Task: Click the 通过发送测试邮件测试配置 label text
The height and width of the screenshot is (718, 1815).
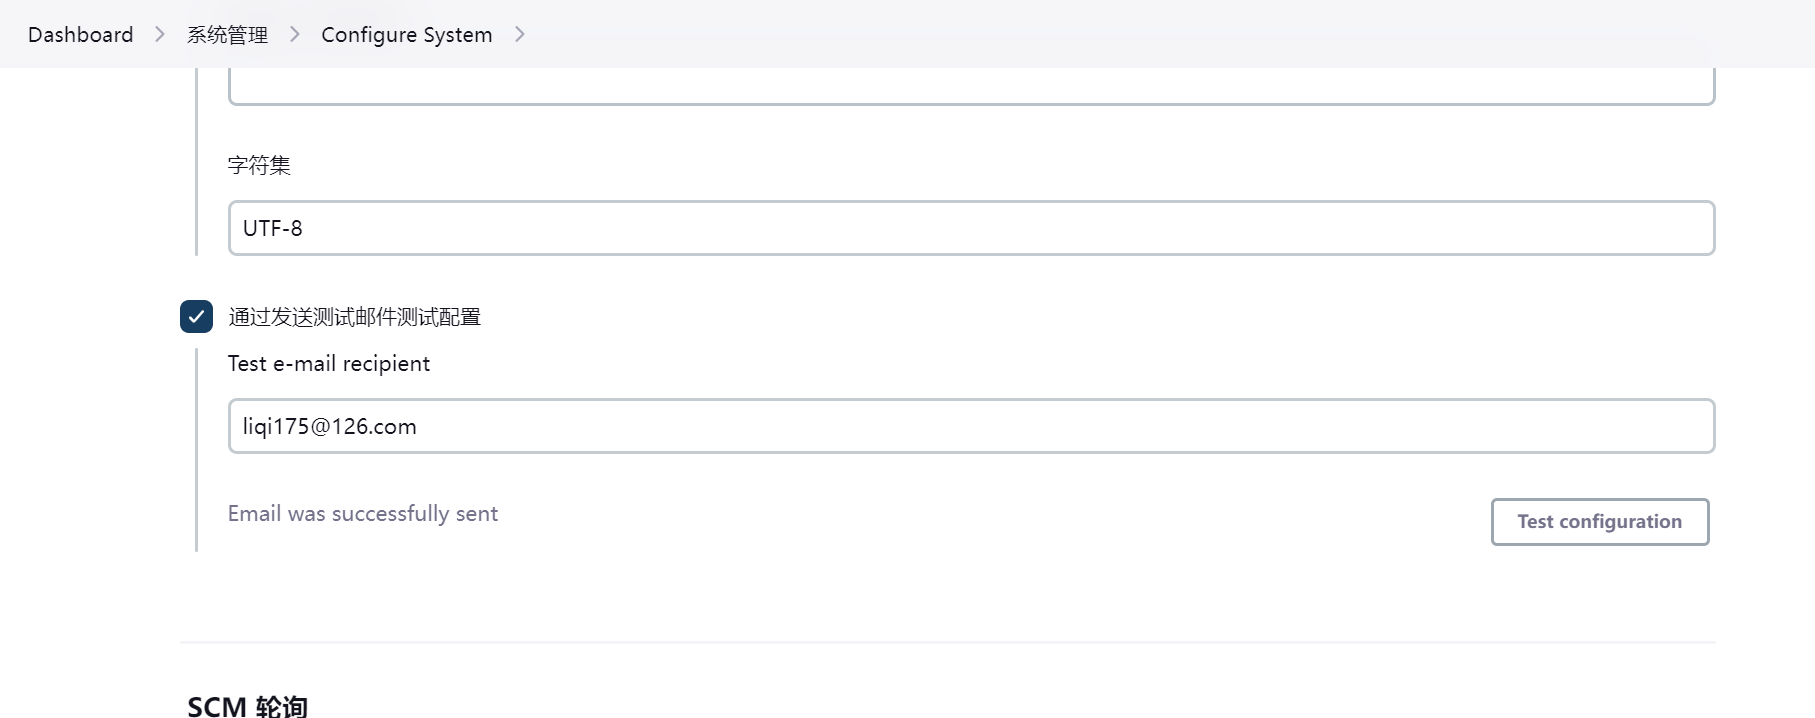Action: (x=354, y=317)
